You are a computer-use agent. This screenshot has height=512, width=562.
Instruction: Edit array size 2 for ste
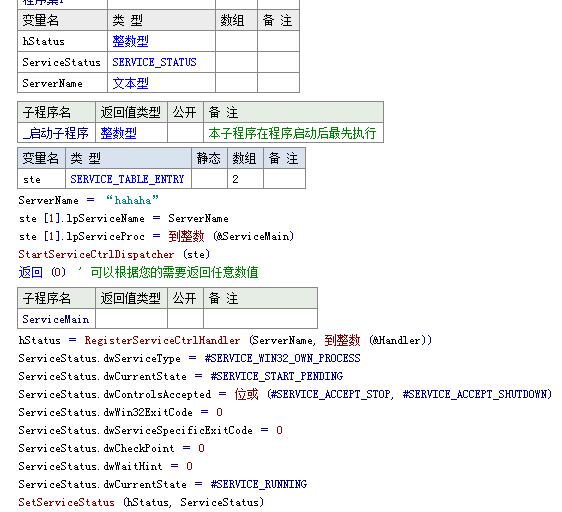246,179
